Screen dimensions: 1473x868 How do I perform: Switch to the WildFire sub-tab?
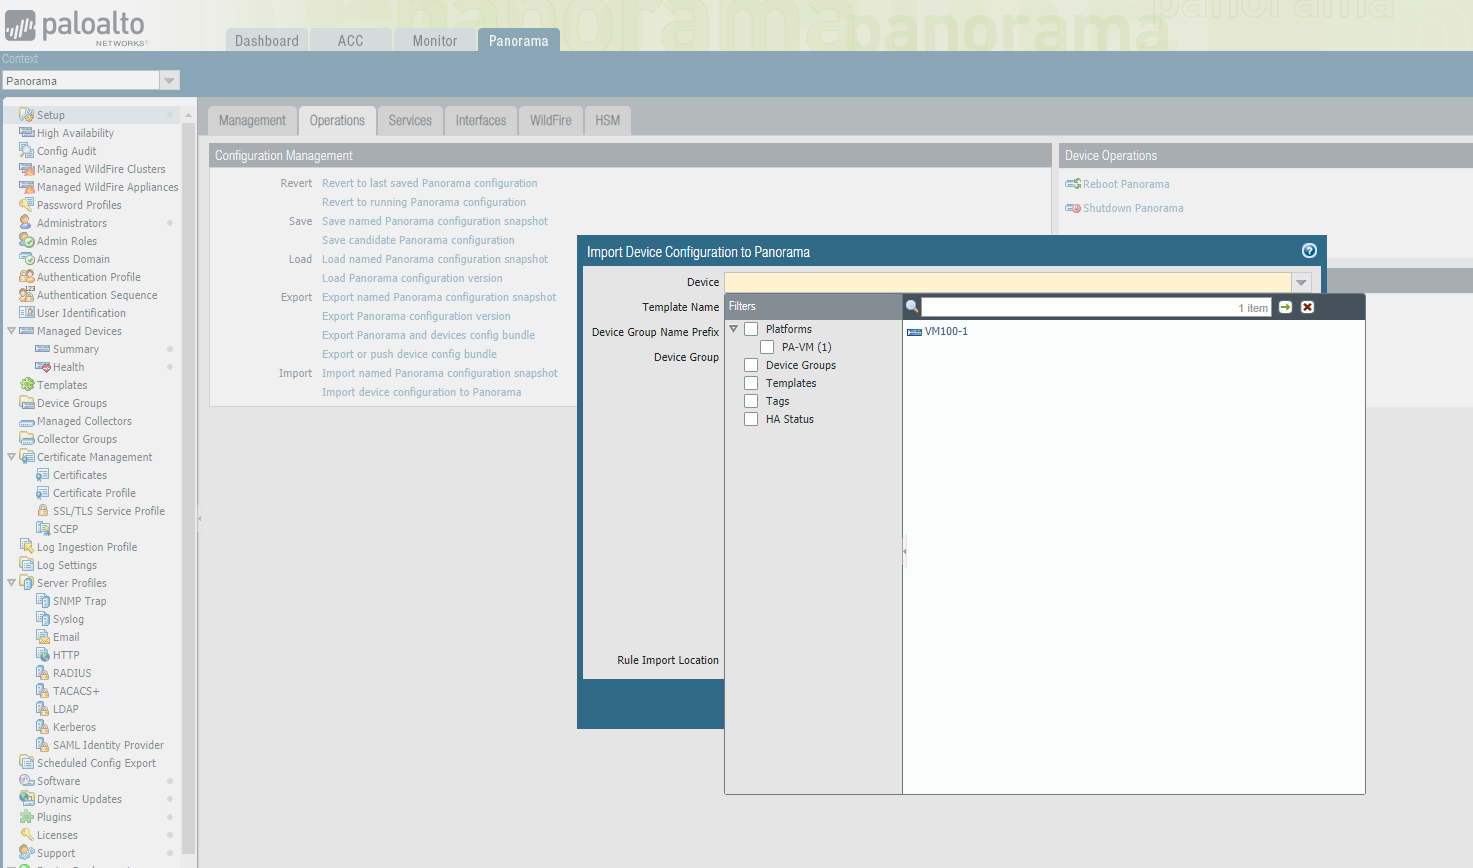551,120
